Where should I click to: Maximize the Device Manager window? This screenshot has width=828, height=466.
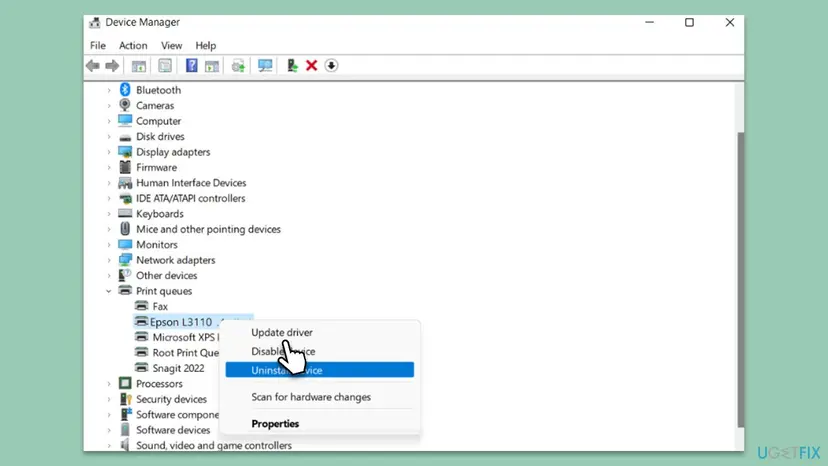(689, 22)
